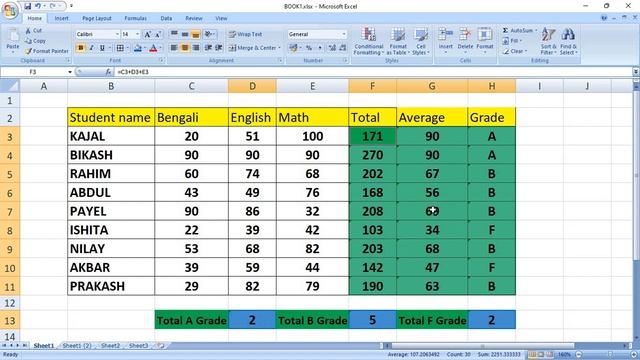Save workbook from Quick Access Toolbar
This screenshot has height=360, width=640.
(x=27, y=6)
